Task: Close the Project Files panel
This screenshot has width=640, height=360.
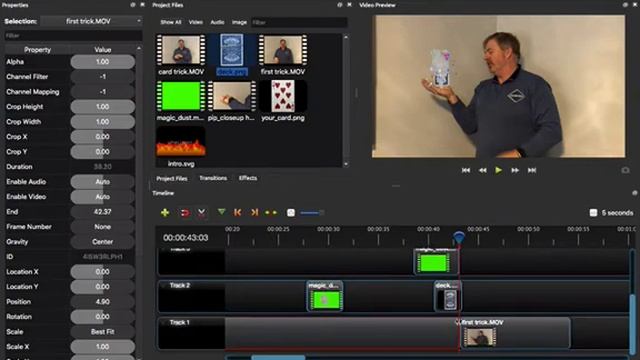Action: point(349,5)
